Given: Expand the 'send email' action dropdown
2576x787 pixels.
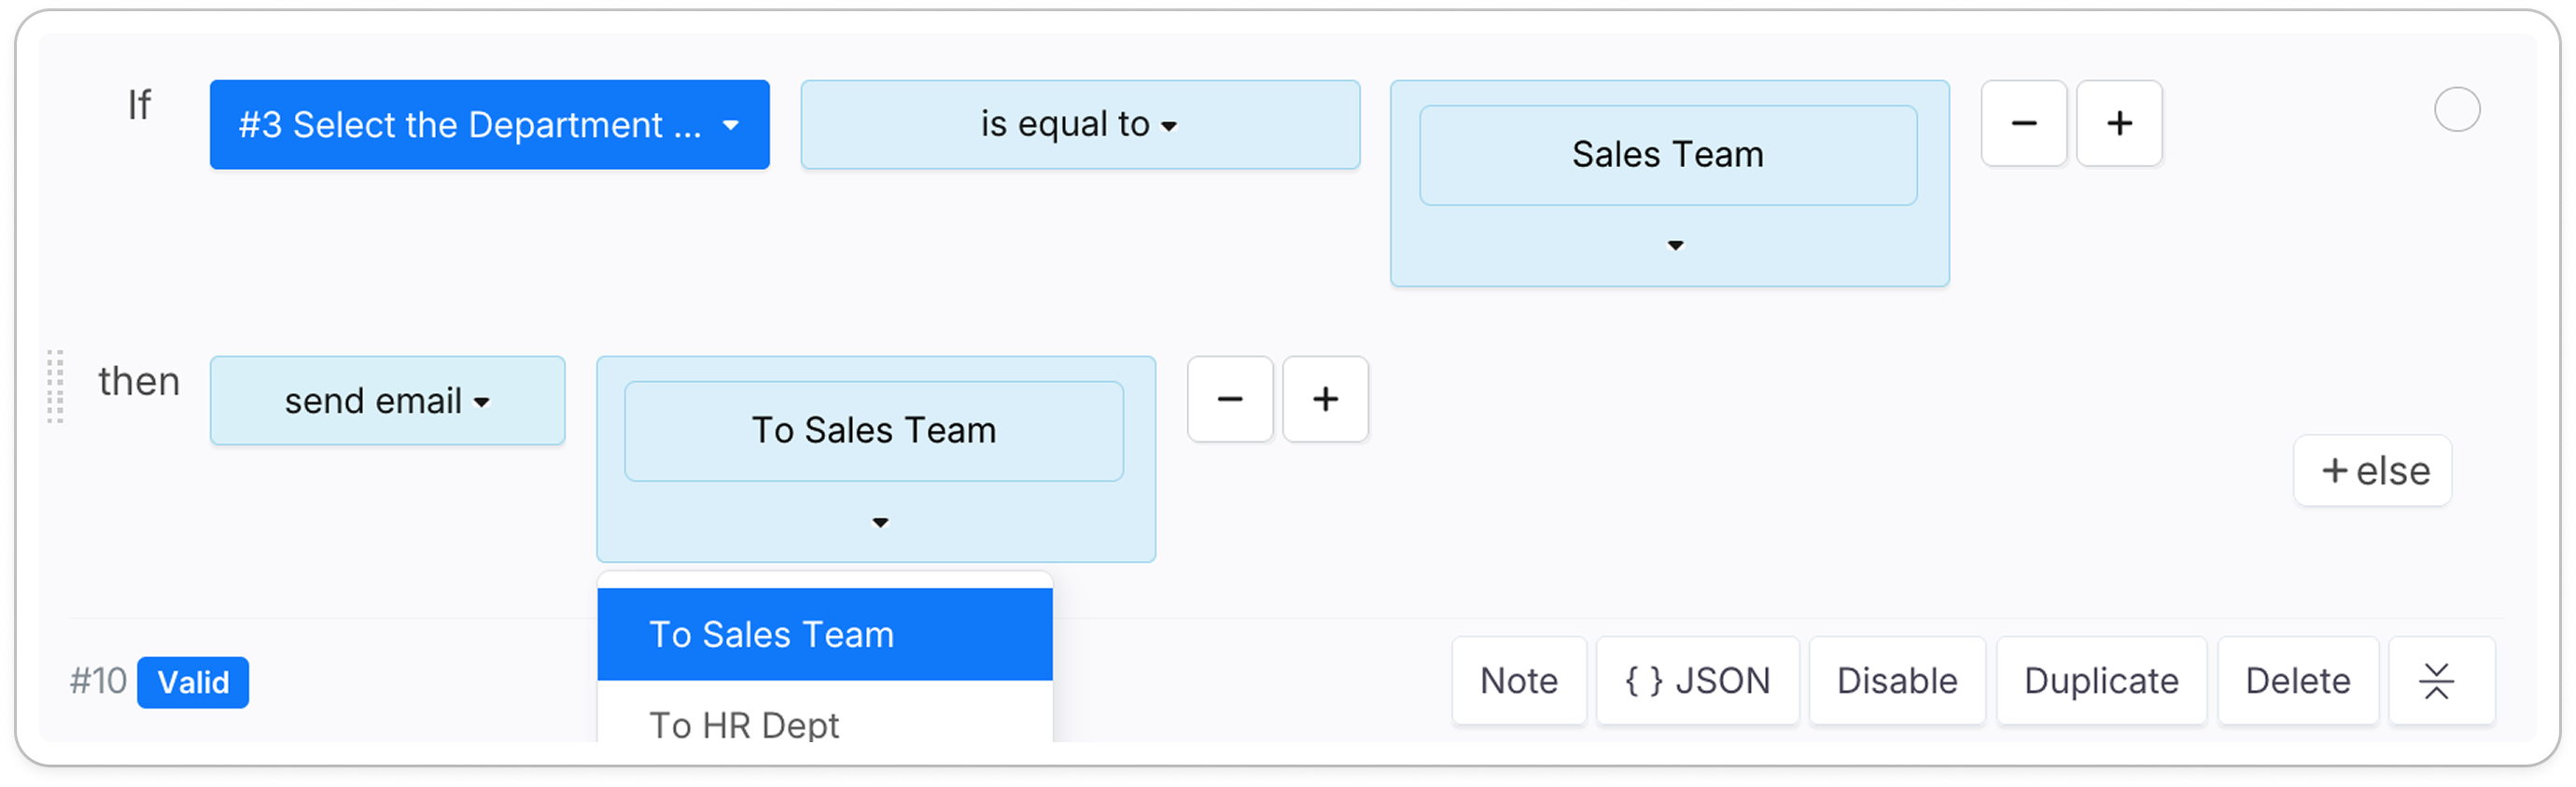Looking at the screenshot, I should [387, 401].
